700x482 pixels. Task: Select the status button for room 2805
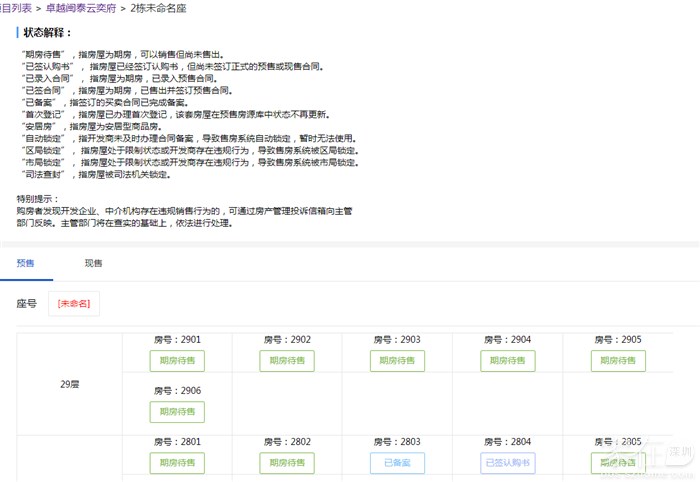click(x=617, y=463)
